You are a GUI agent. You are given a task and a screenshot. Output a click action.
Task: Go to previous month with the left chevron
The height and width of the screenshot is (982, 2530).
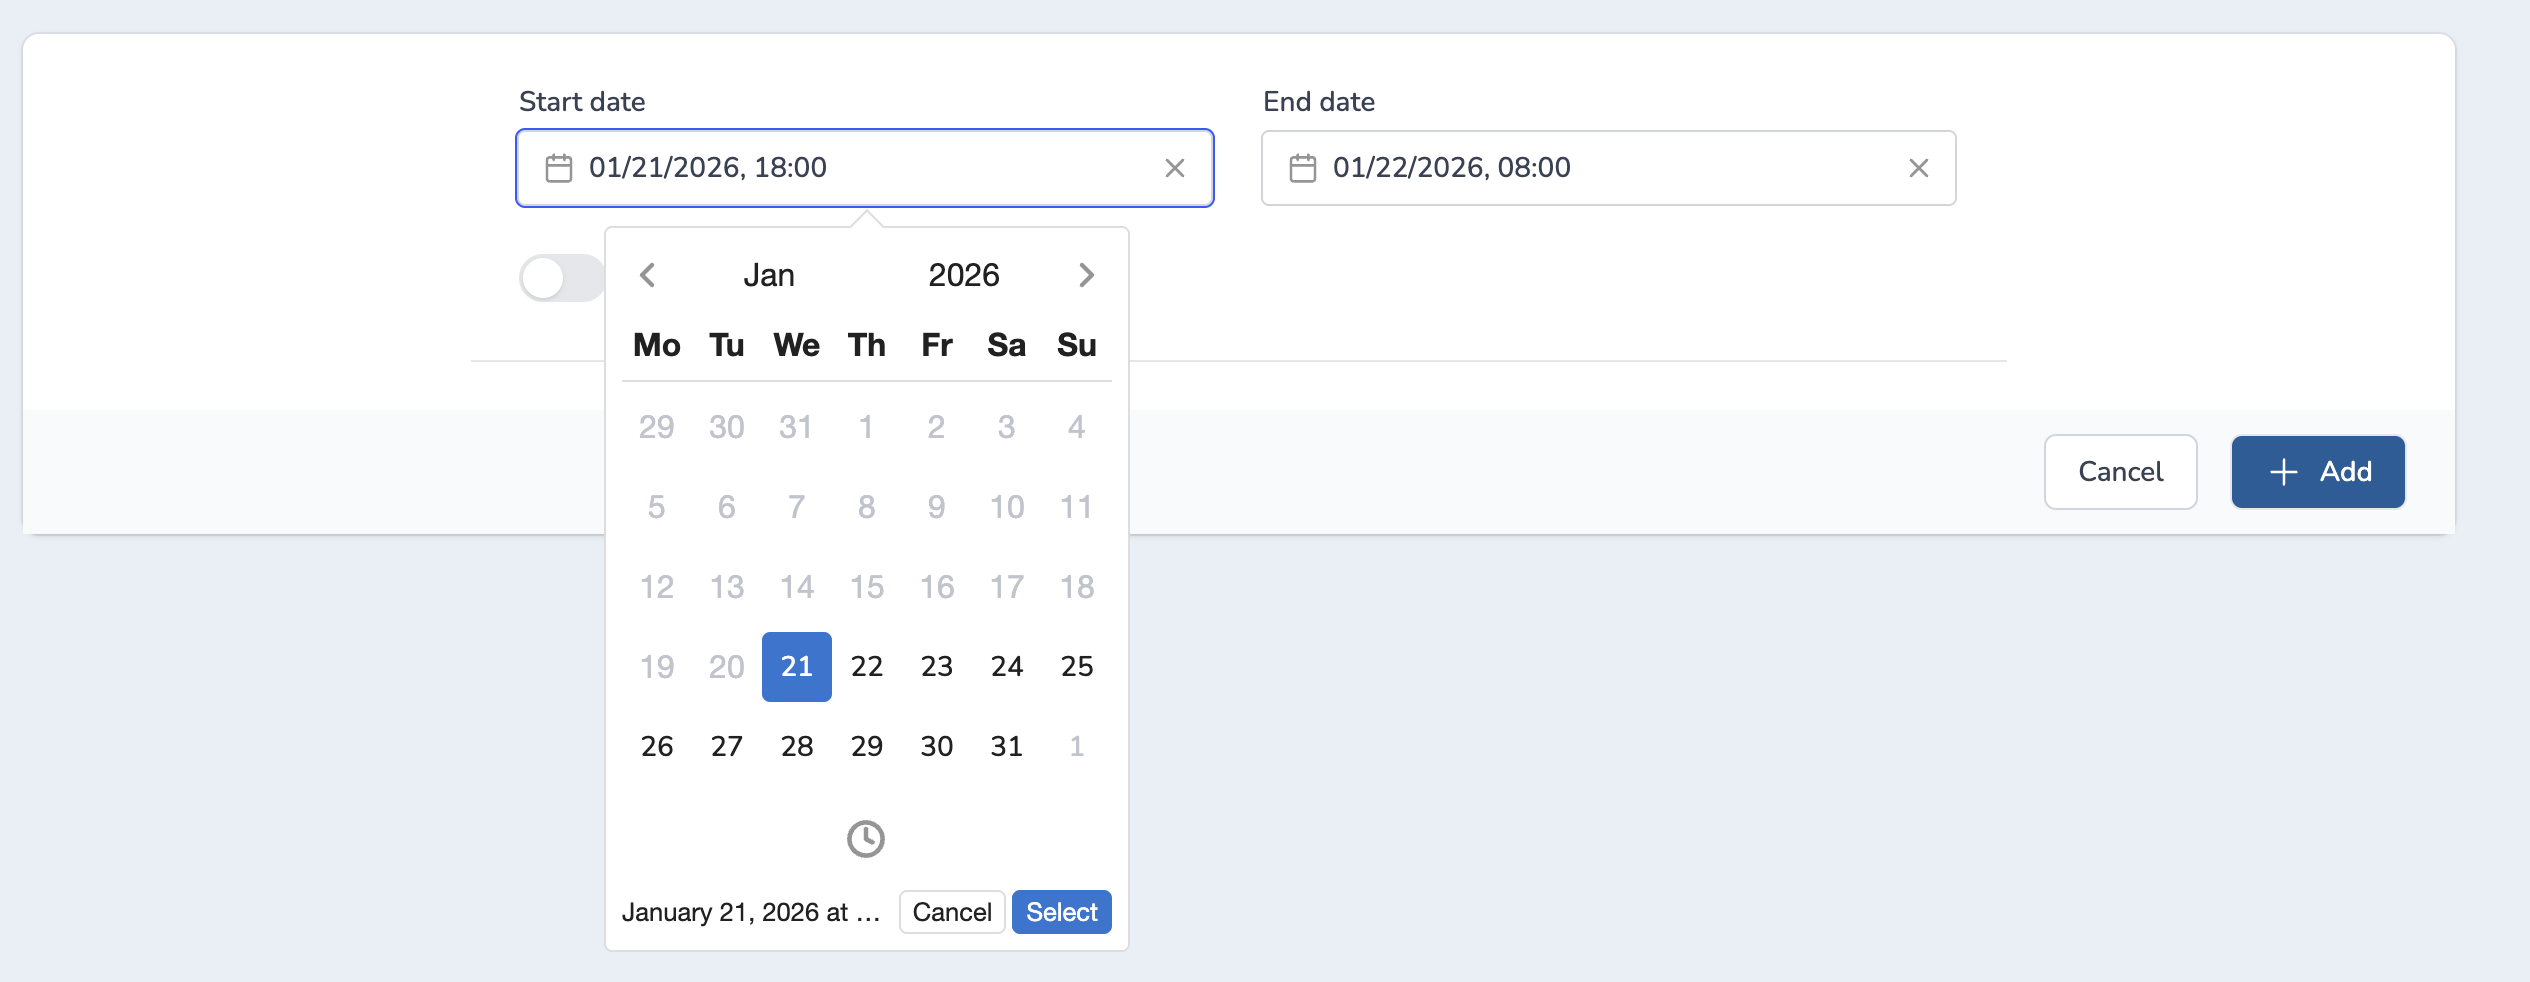[649, 275]
